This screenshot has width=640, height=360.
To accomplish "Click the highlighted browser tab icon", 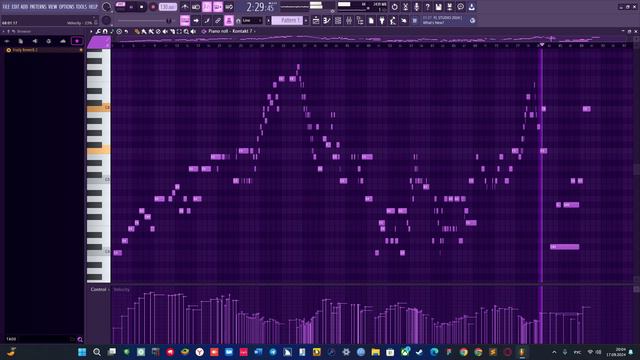I will [77, 41].
